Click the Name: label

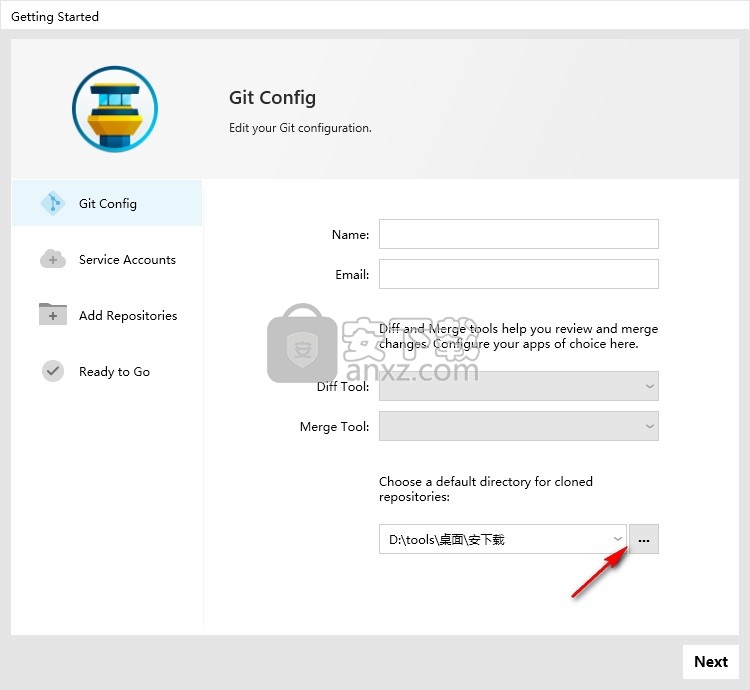(x=351, y=235)
